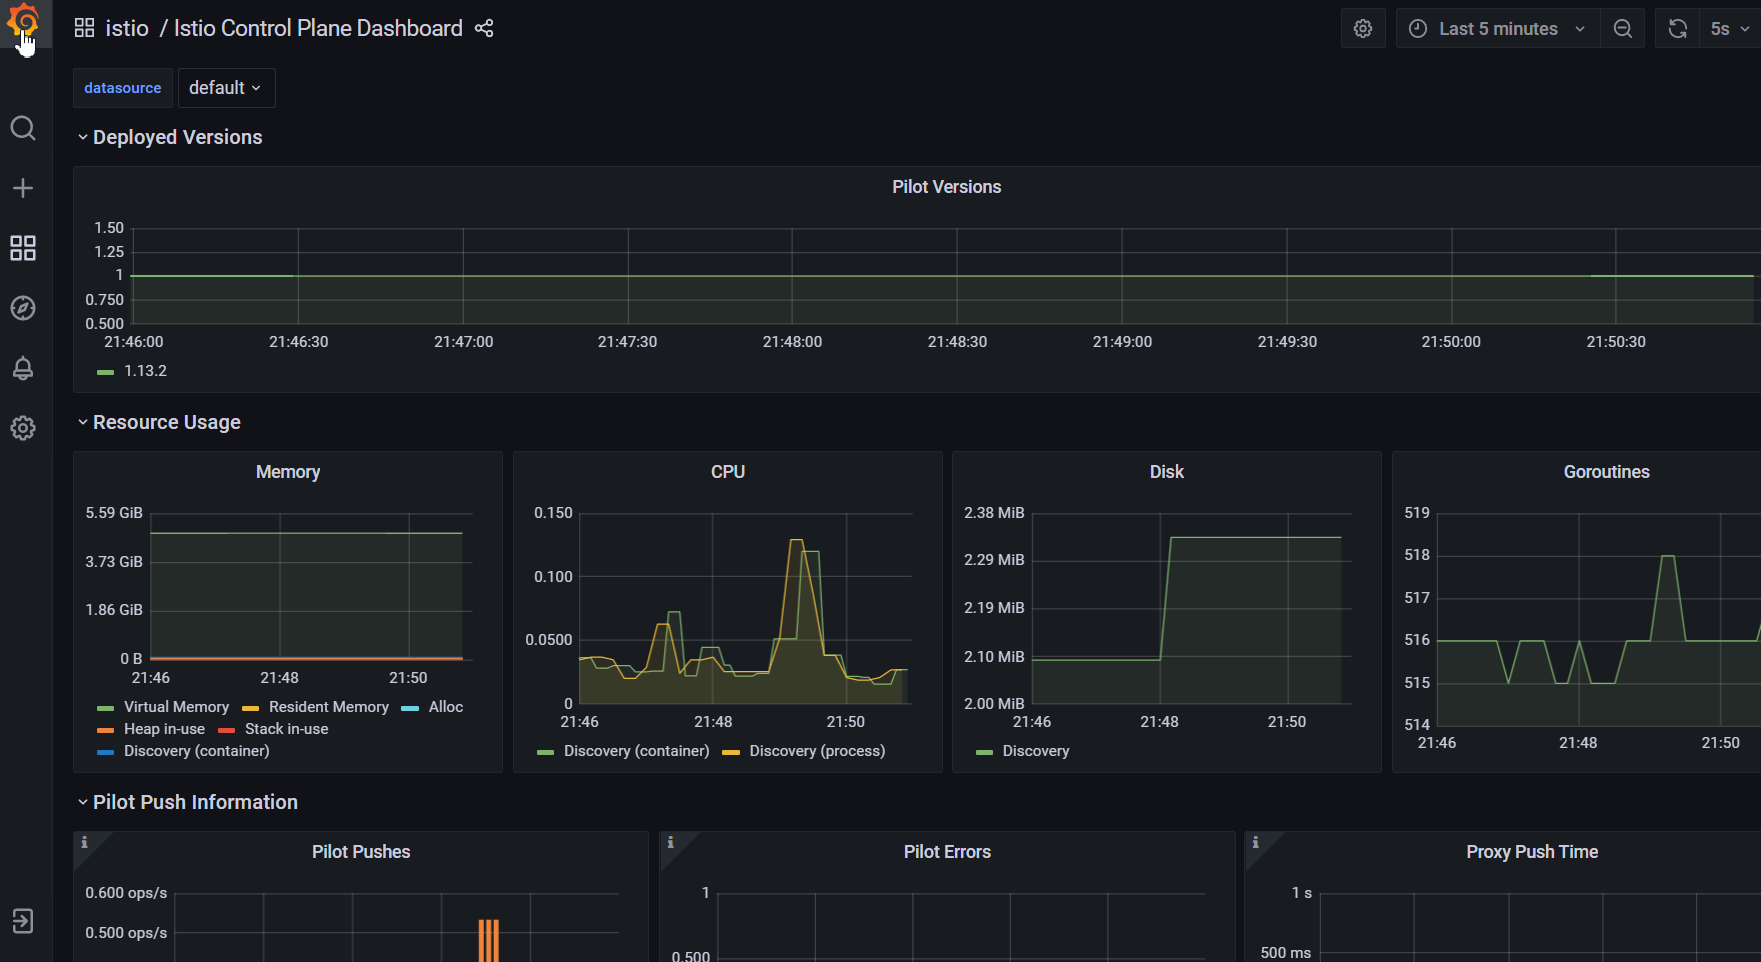
Task: Open the 5s refresh interval dropdown
Action: 1730,29
